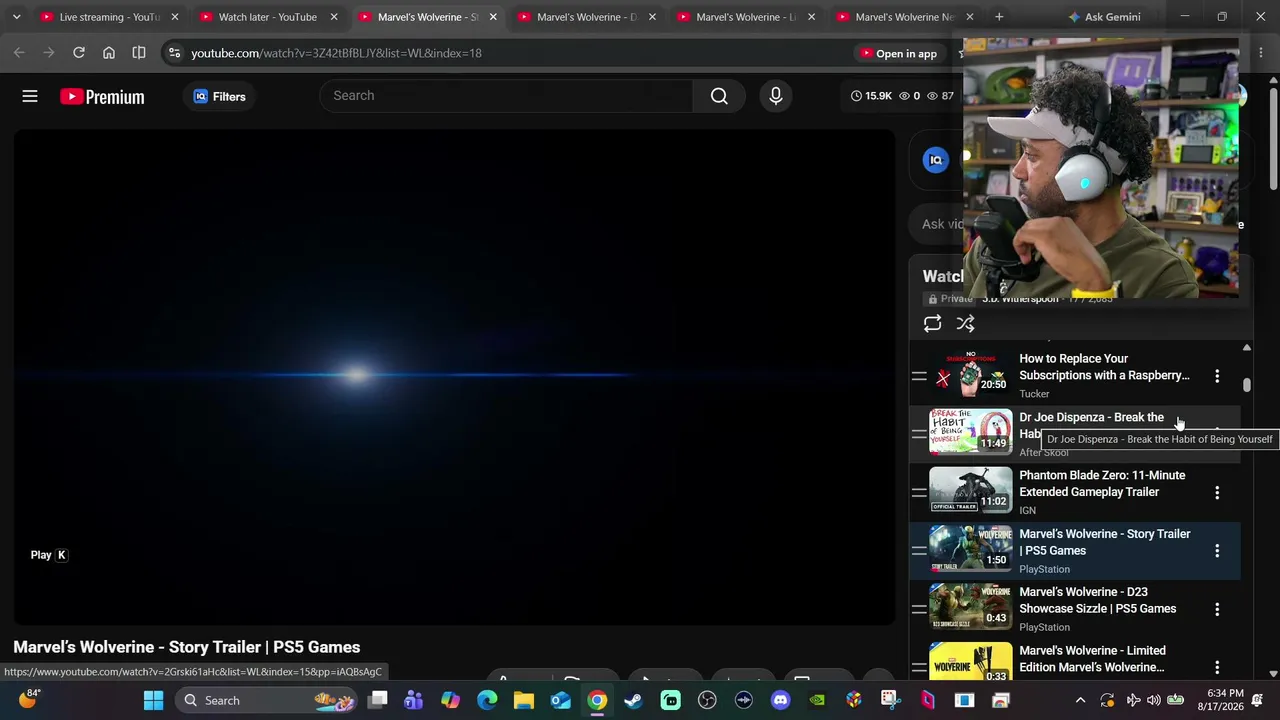
Task: Open the Phantom Blade Zero thumbnail
Action: pyautogui.click(x=970, y=490)
